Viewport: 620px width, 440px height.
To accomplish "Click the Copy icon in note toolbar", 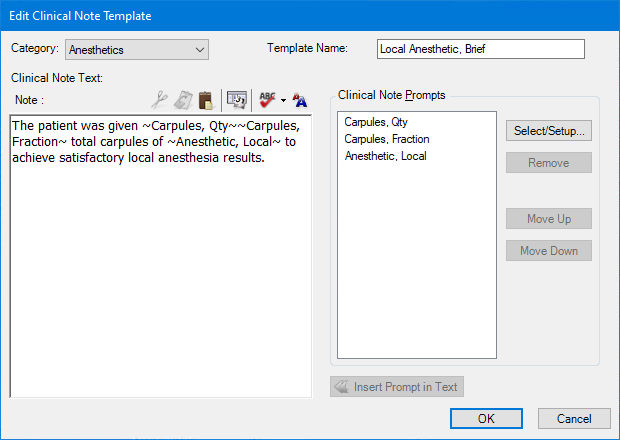I will (183, 99).
